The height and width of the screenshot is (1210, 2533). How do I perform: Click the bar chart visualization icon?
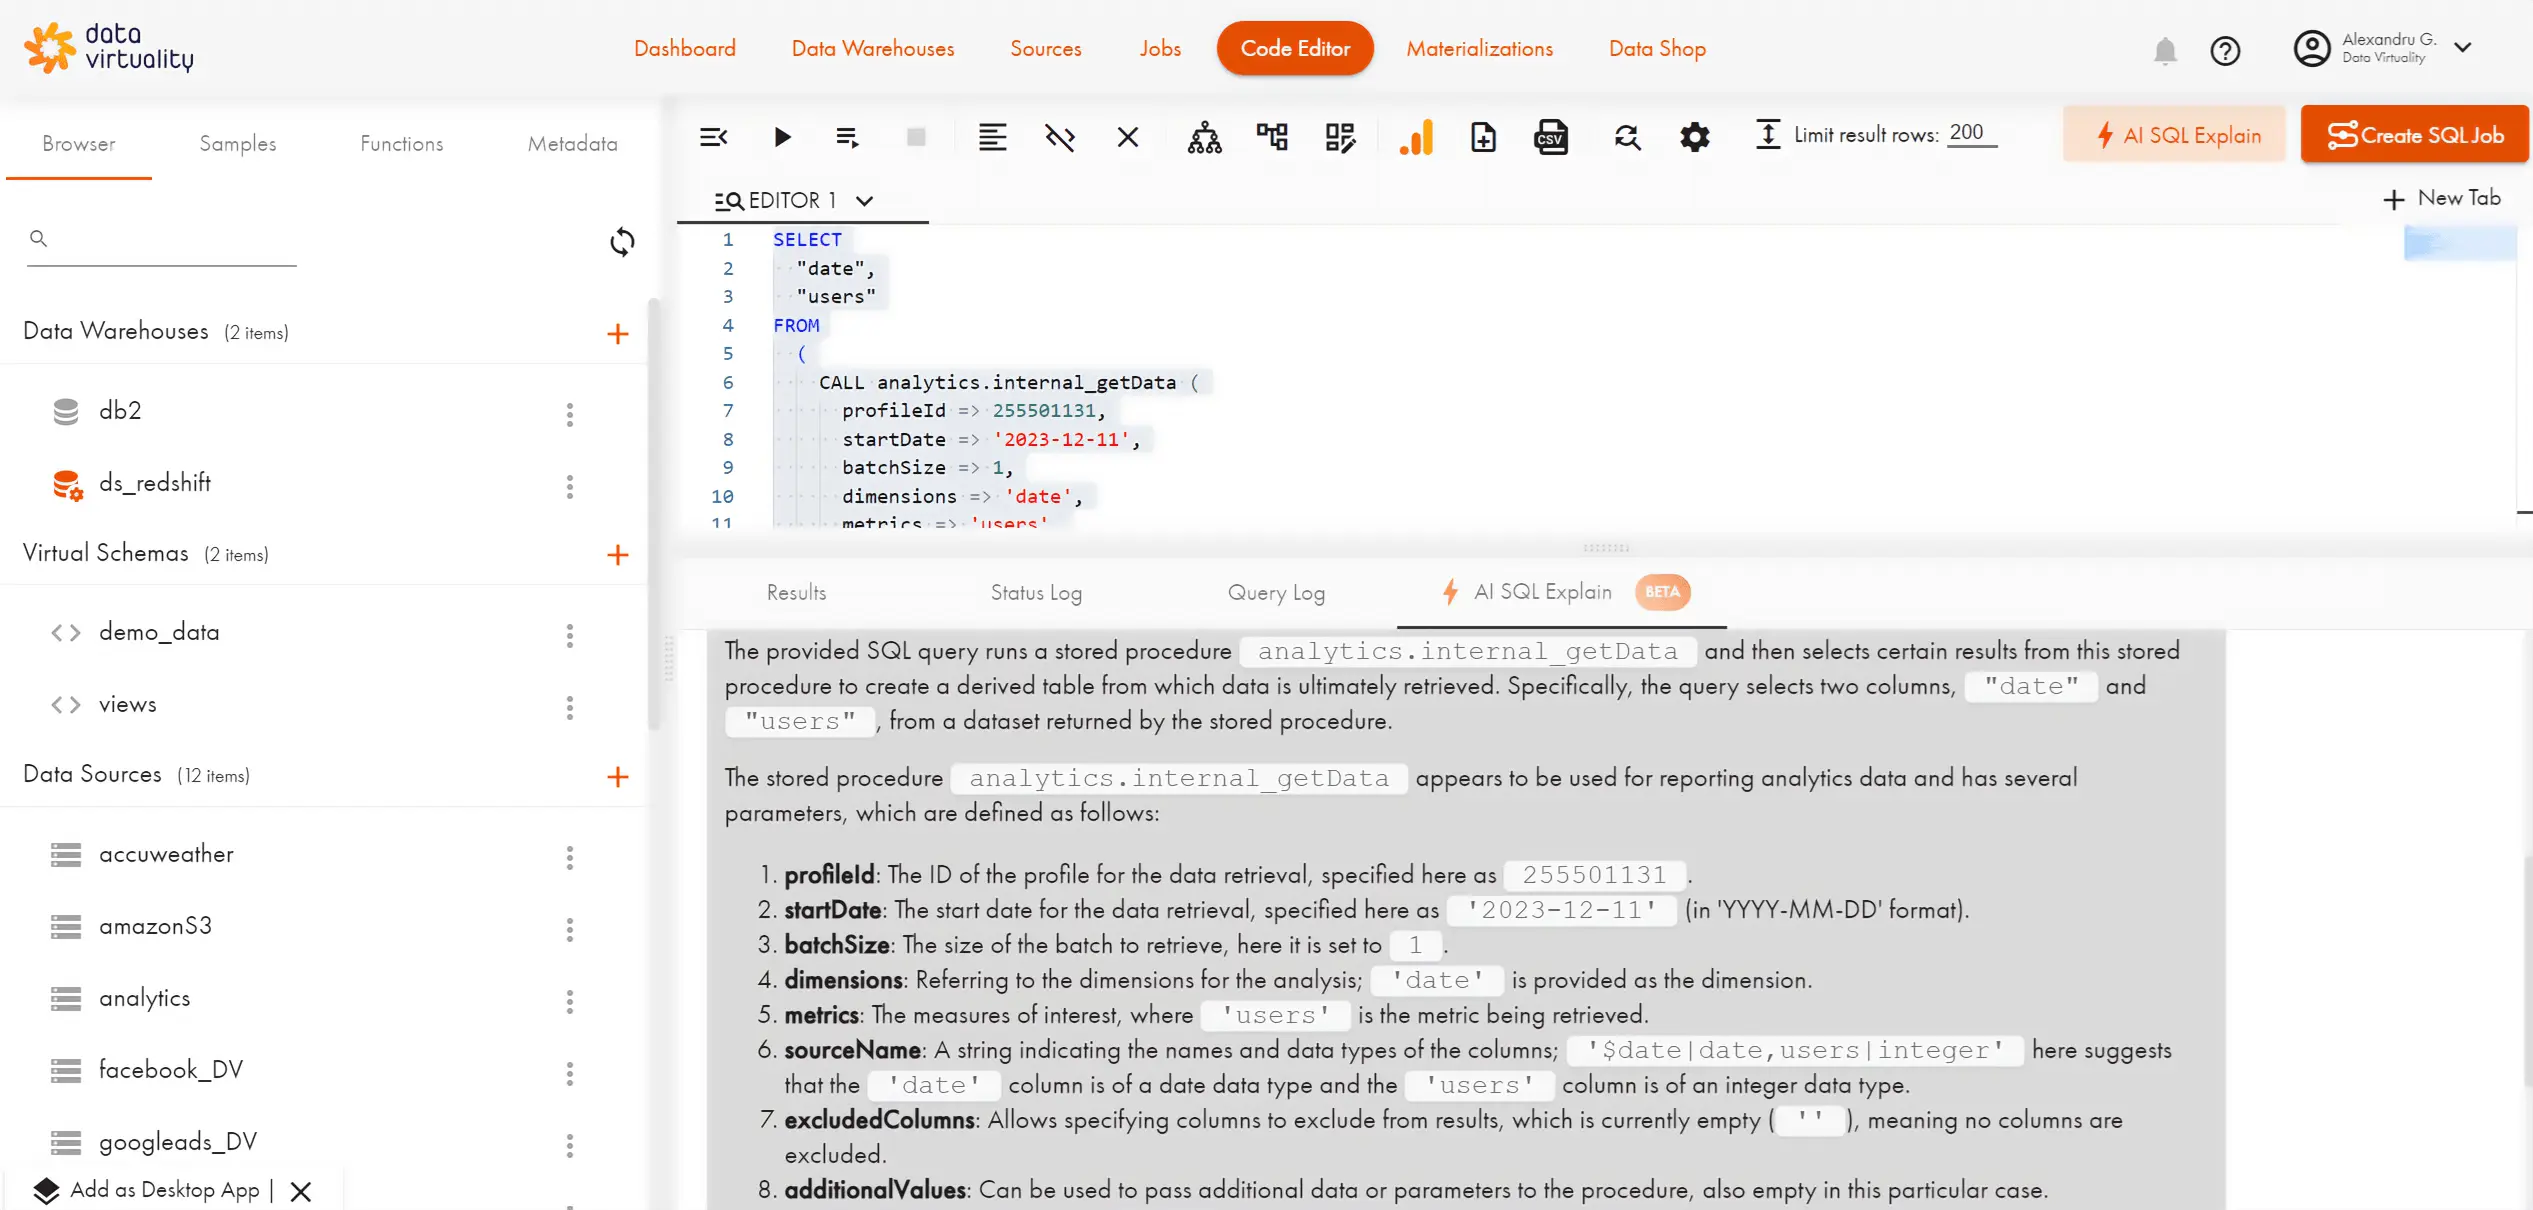click(x=1416, y=137)
